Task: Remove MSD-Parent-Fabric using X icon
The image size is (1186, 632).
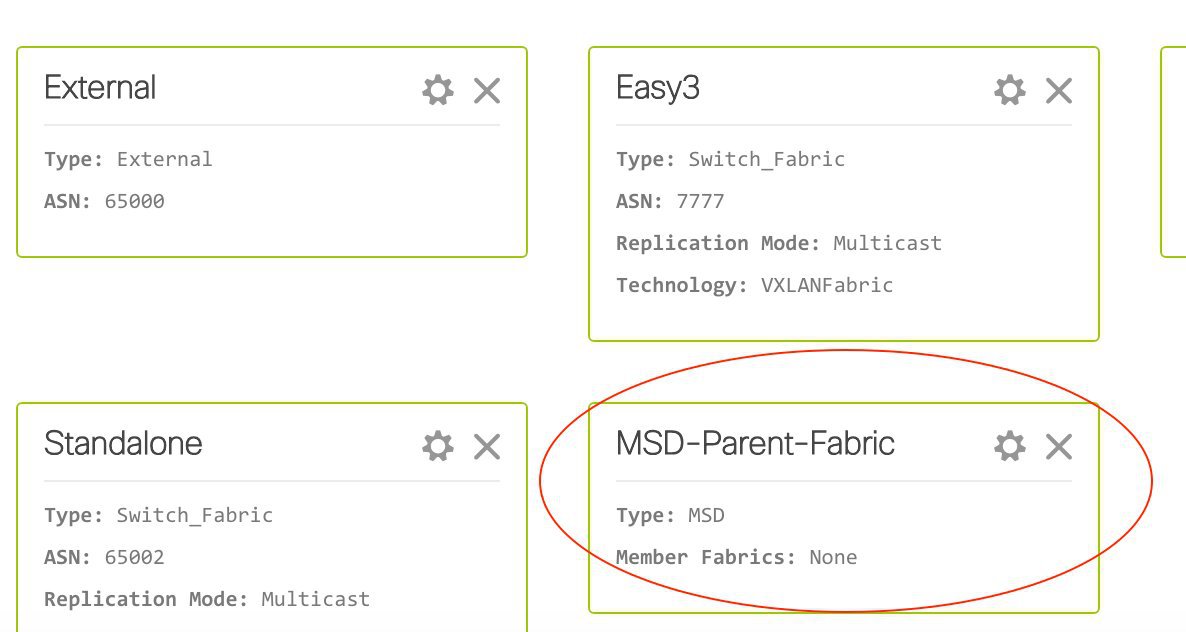Action: click(x=1059, y=447)
